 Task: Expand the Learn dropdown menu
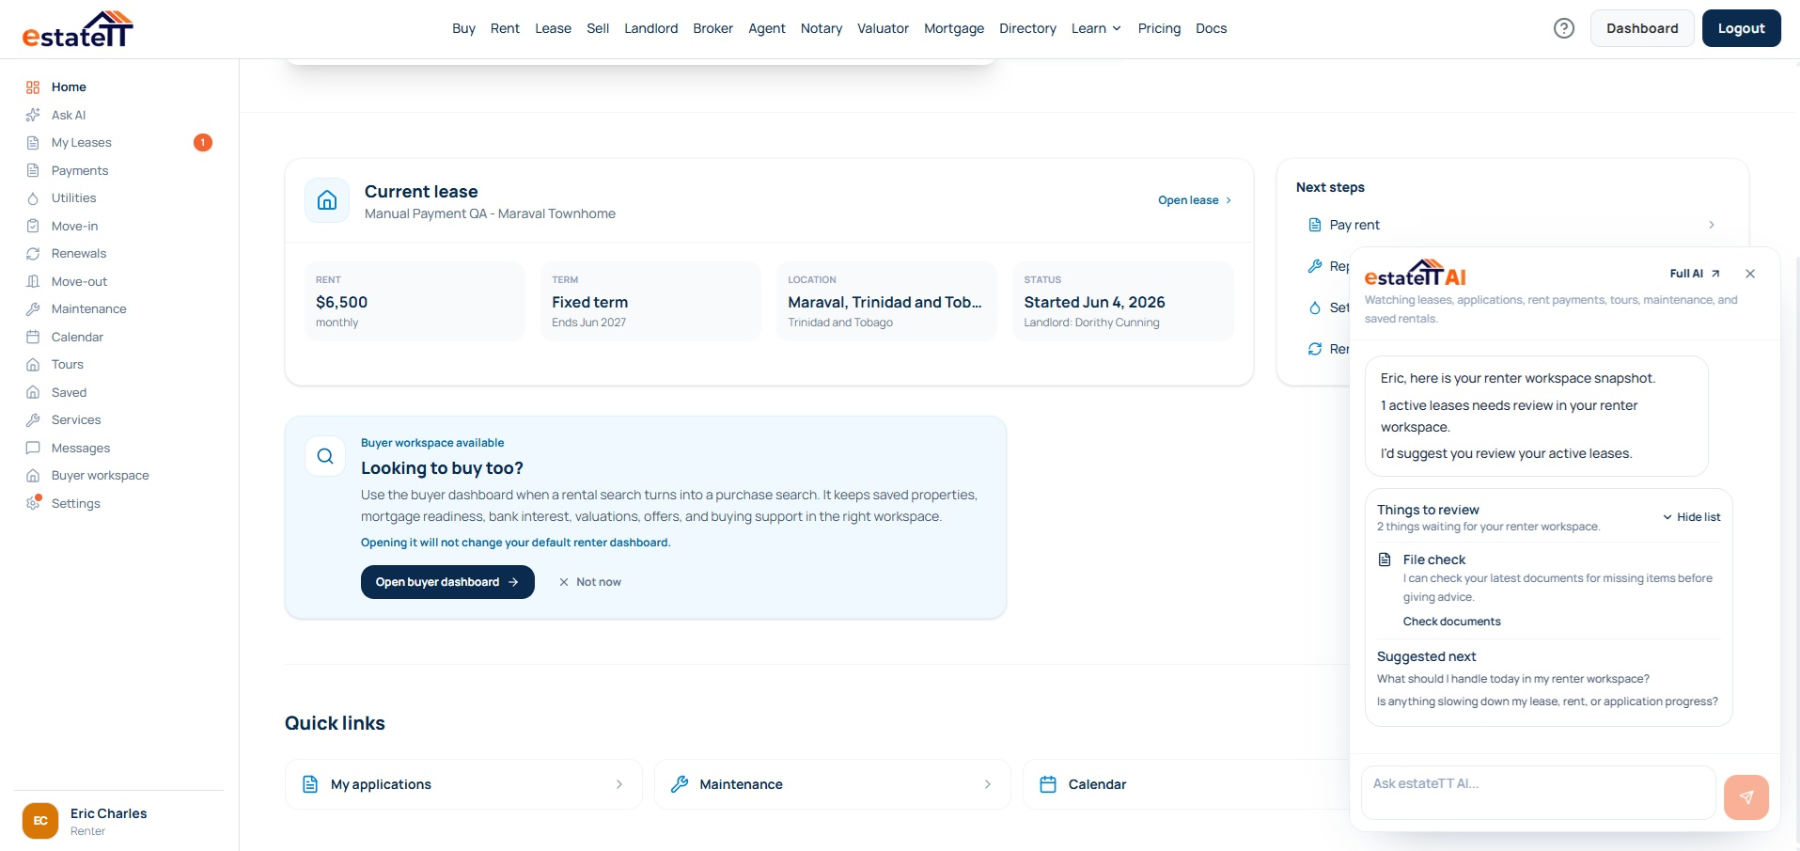tap(1096, 28)
